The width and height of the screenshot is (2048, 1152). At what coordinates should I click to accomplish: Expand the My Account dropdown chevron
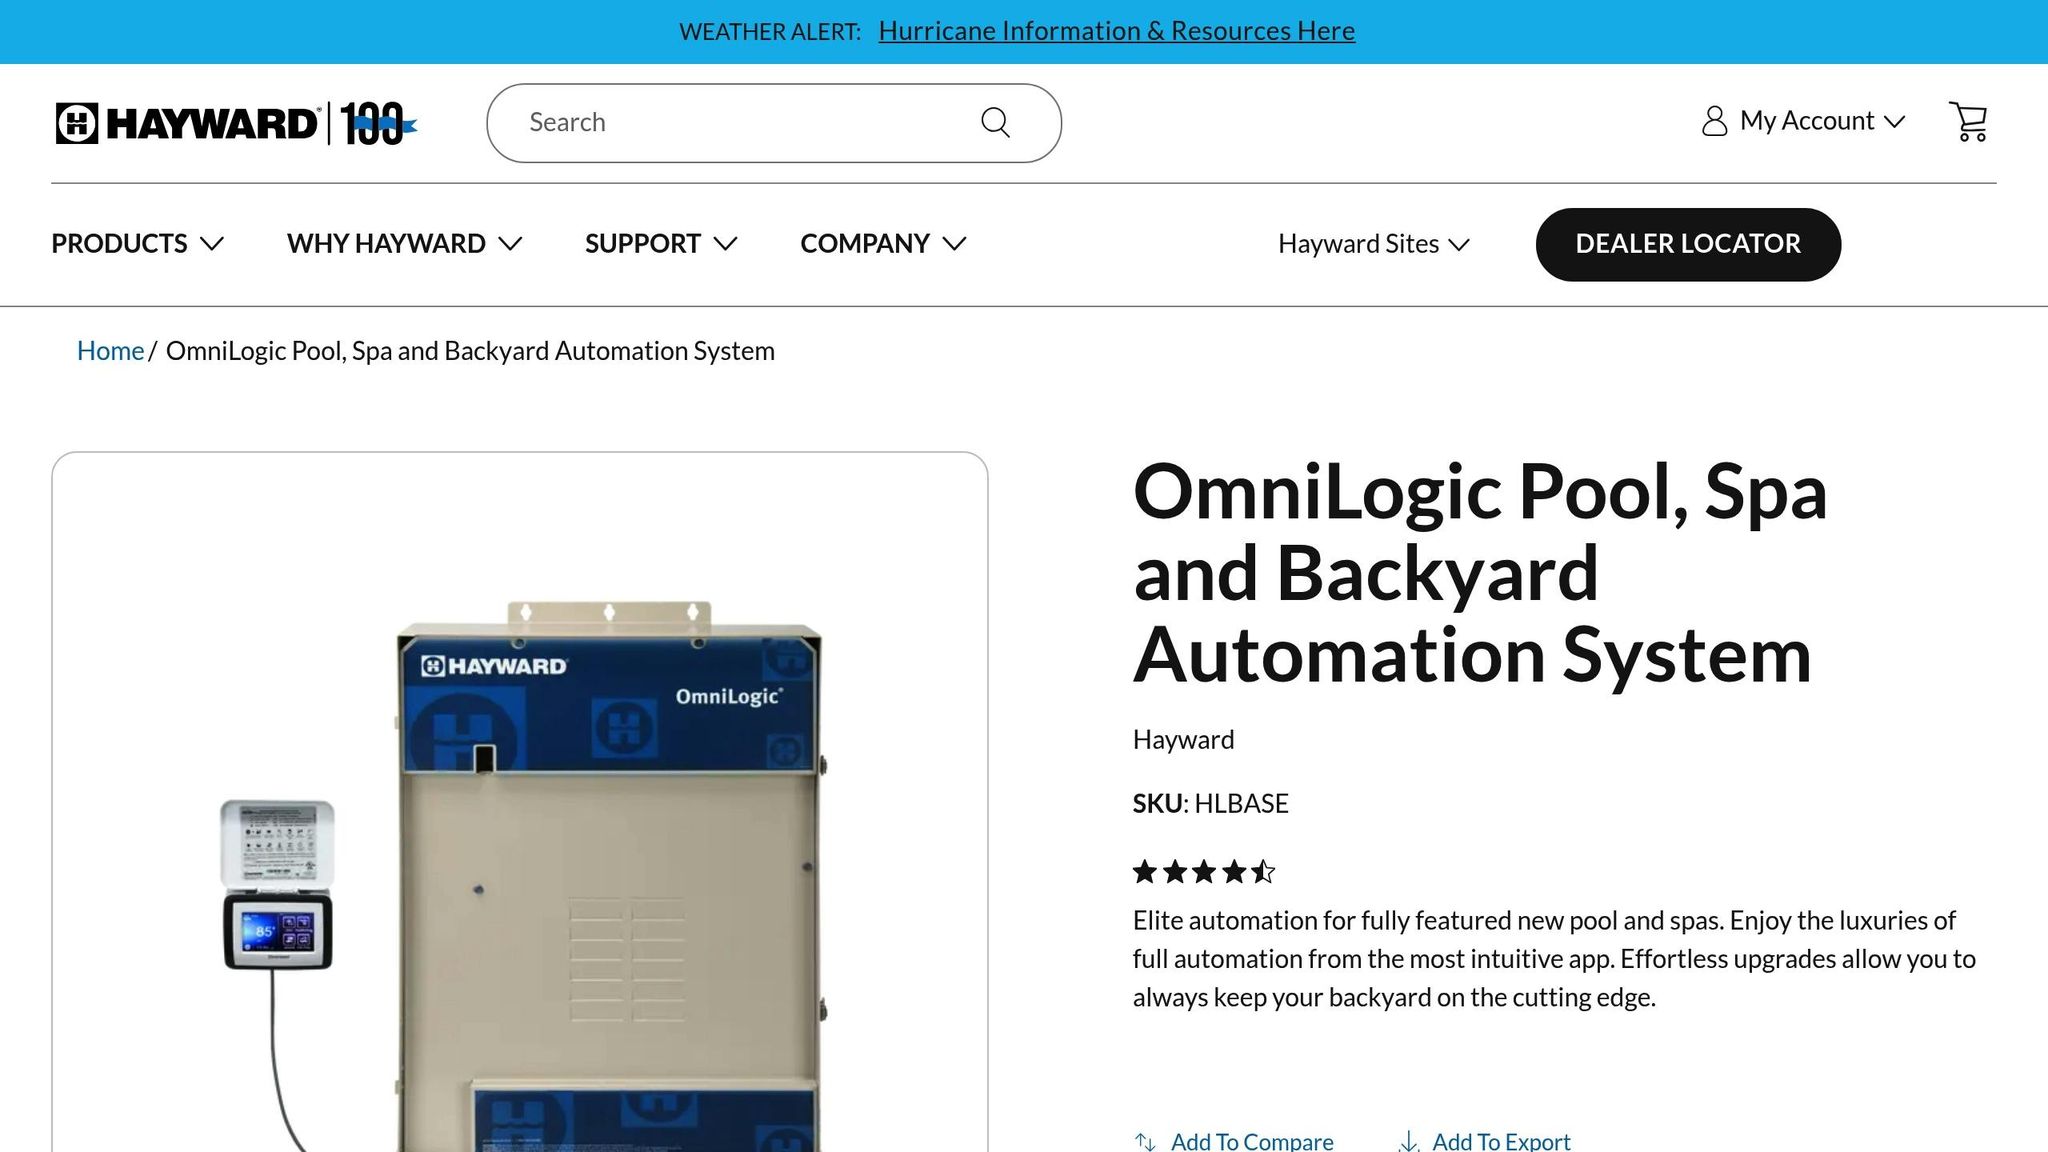[x=1894, y=122]
